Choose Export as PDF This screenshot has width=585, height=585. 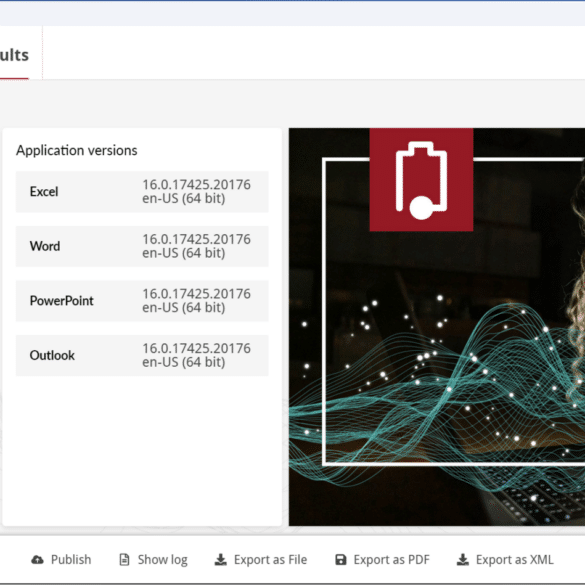point(382,560)
